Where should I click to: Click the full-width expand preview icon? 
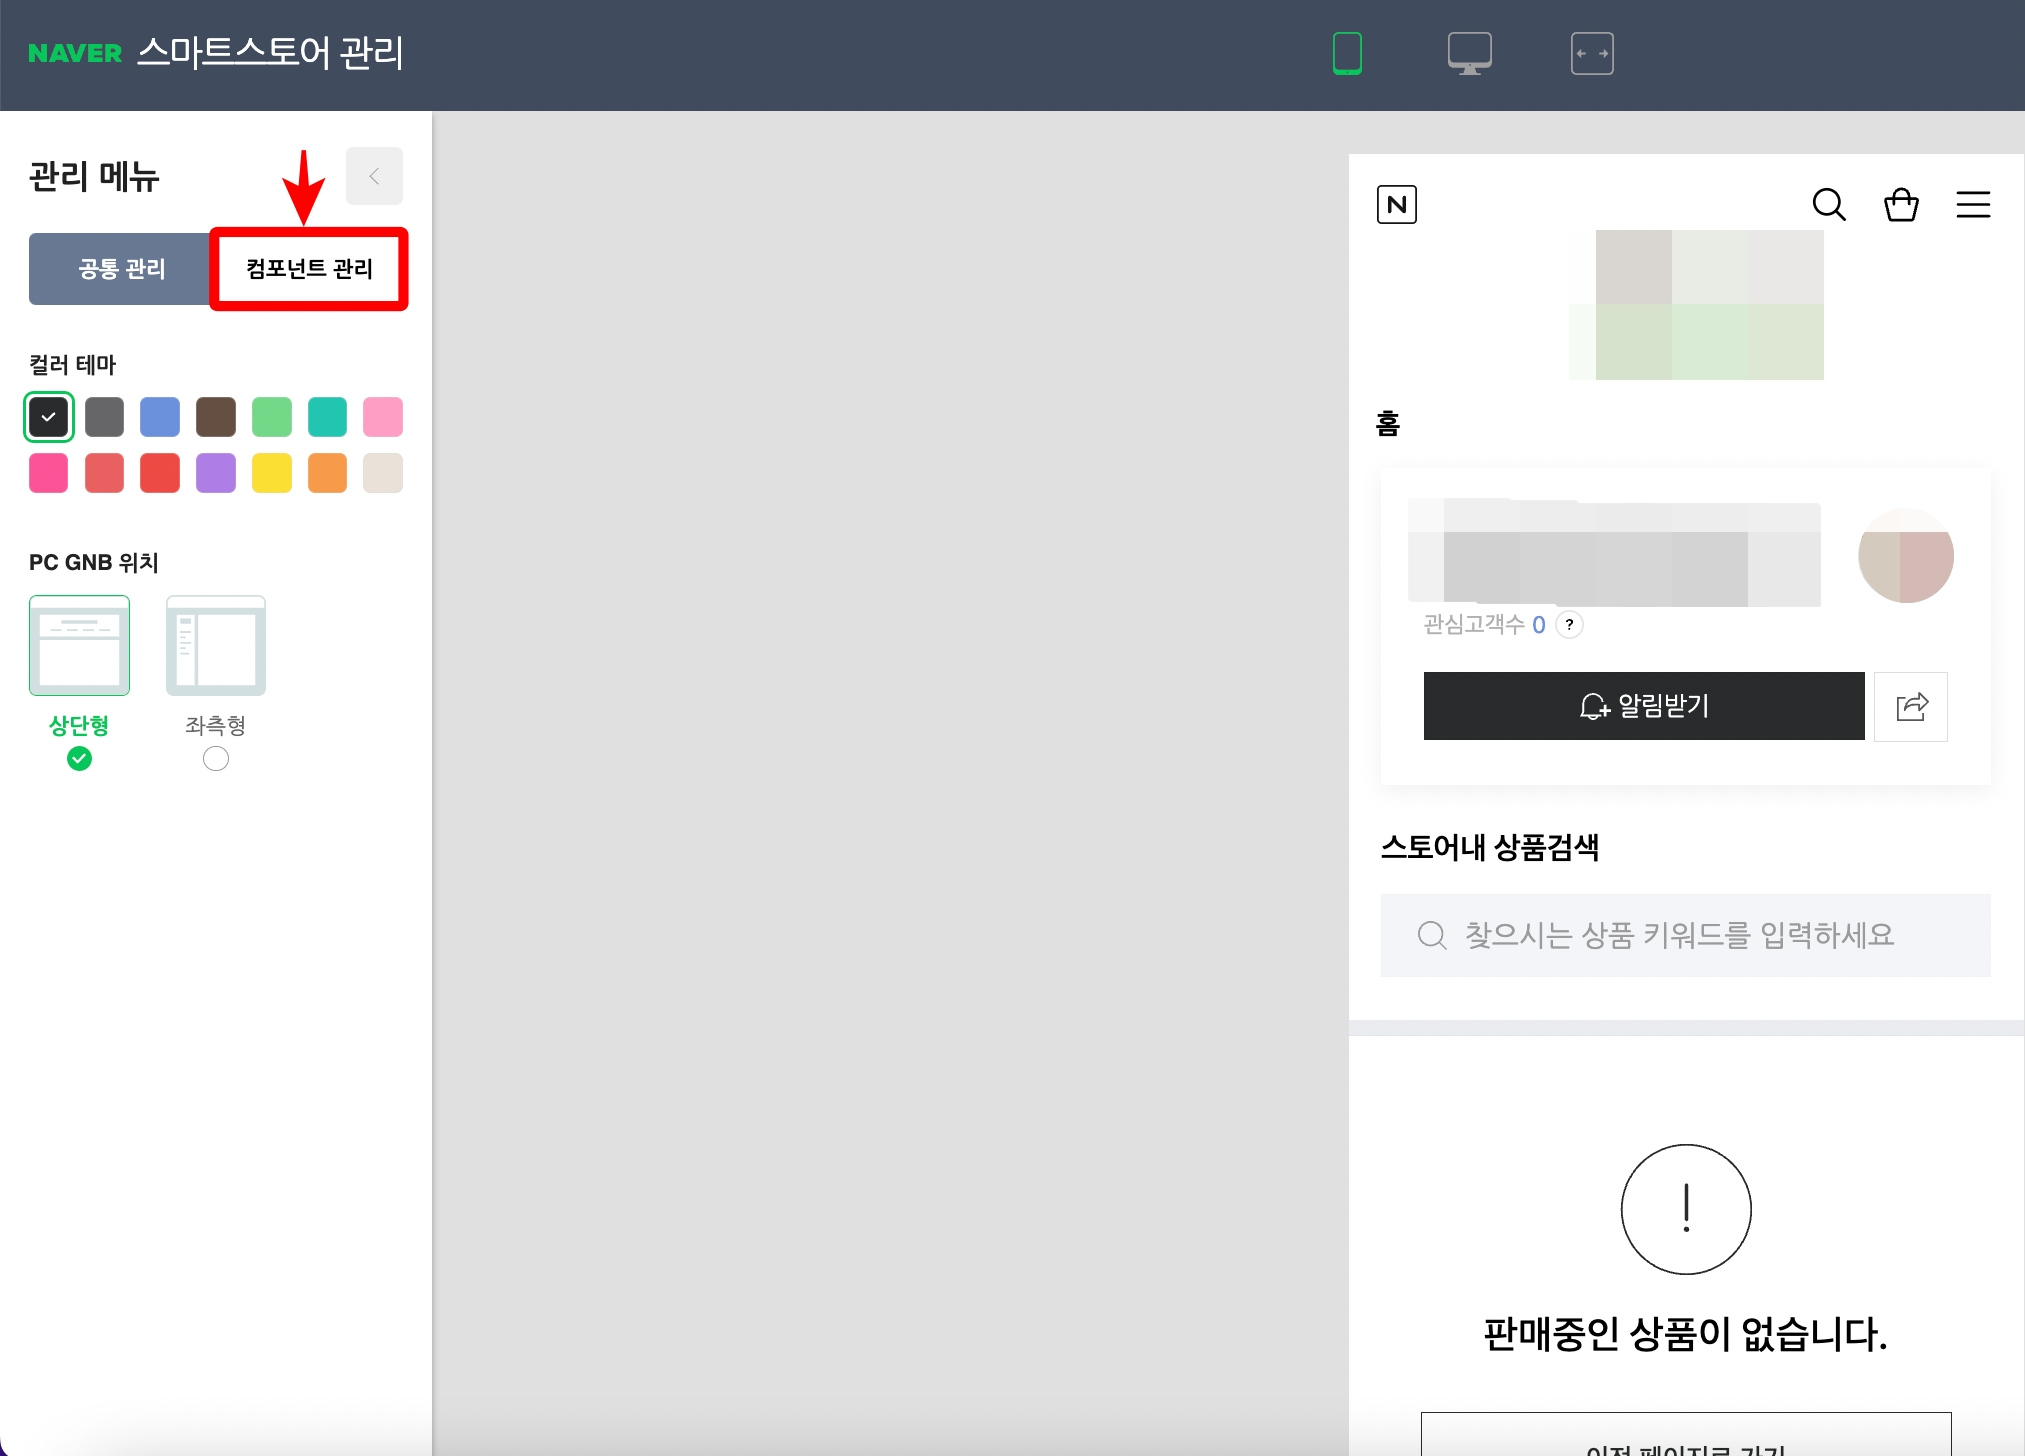(x=1591, y=53)
